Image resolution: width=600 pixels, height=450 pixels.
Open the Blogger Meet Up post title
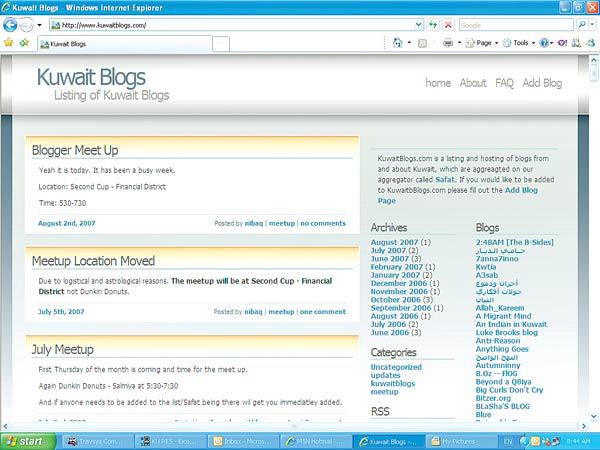tap(75, 150)
